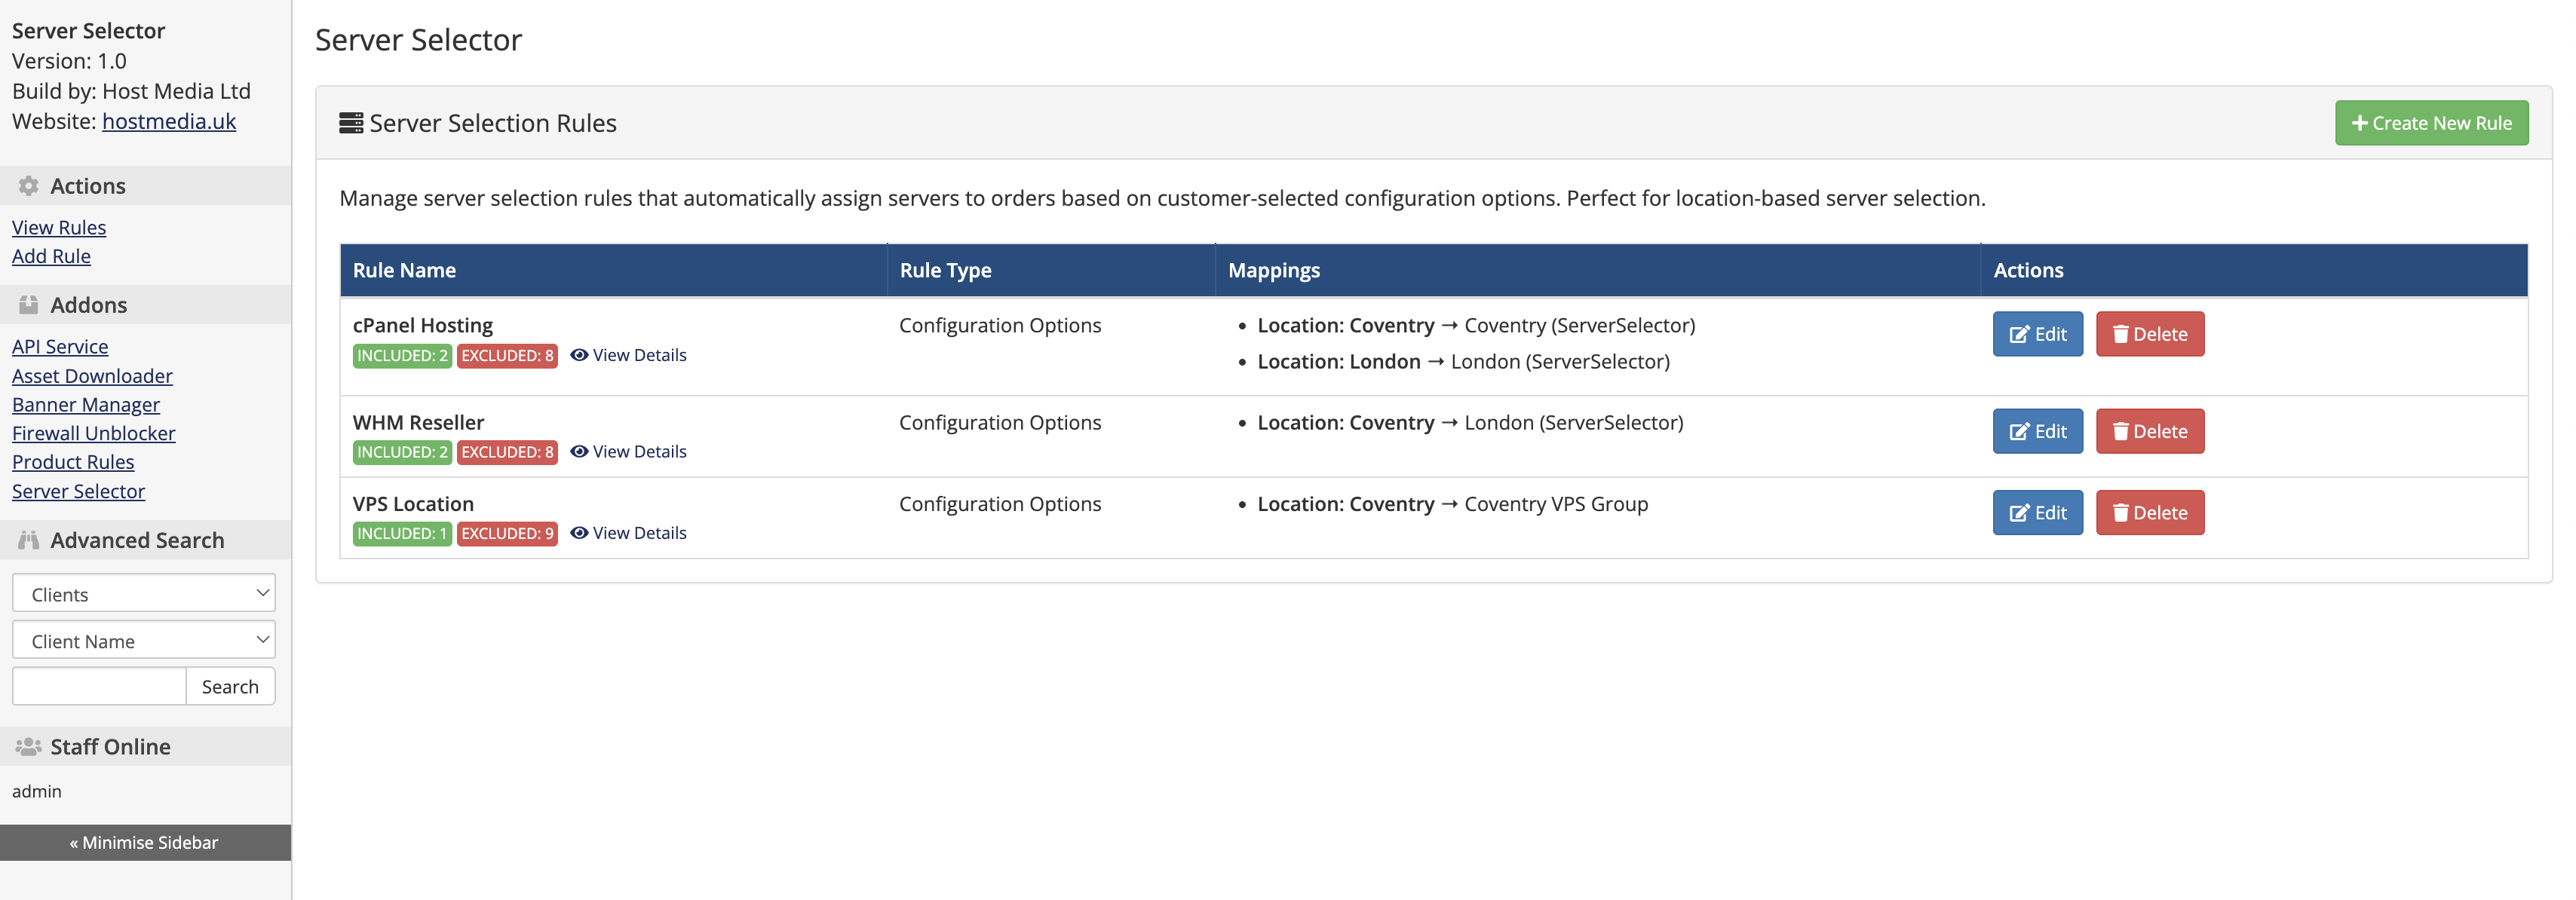Edit the WHM Reseller rule
2576x900 pixels.
tap(2037, 431)
